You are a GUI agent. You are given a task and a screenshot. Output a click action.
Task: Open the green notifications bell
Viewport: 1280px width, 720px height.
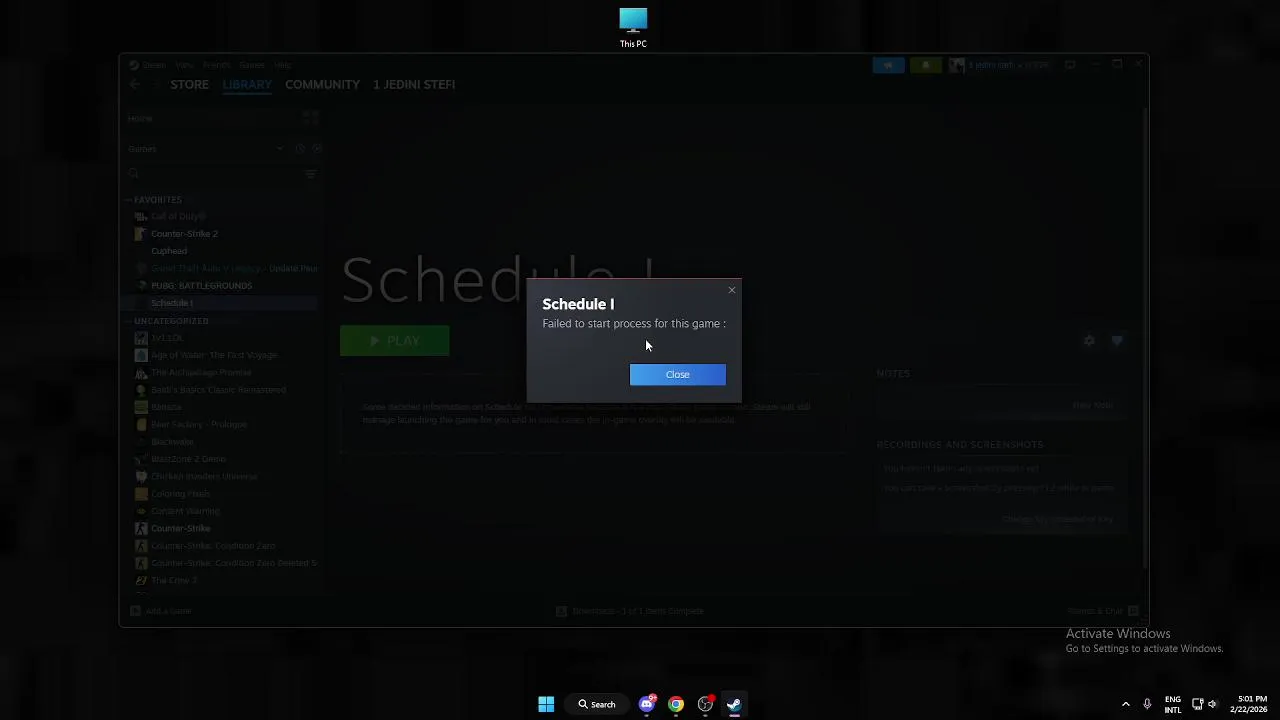(925, 65)
